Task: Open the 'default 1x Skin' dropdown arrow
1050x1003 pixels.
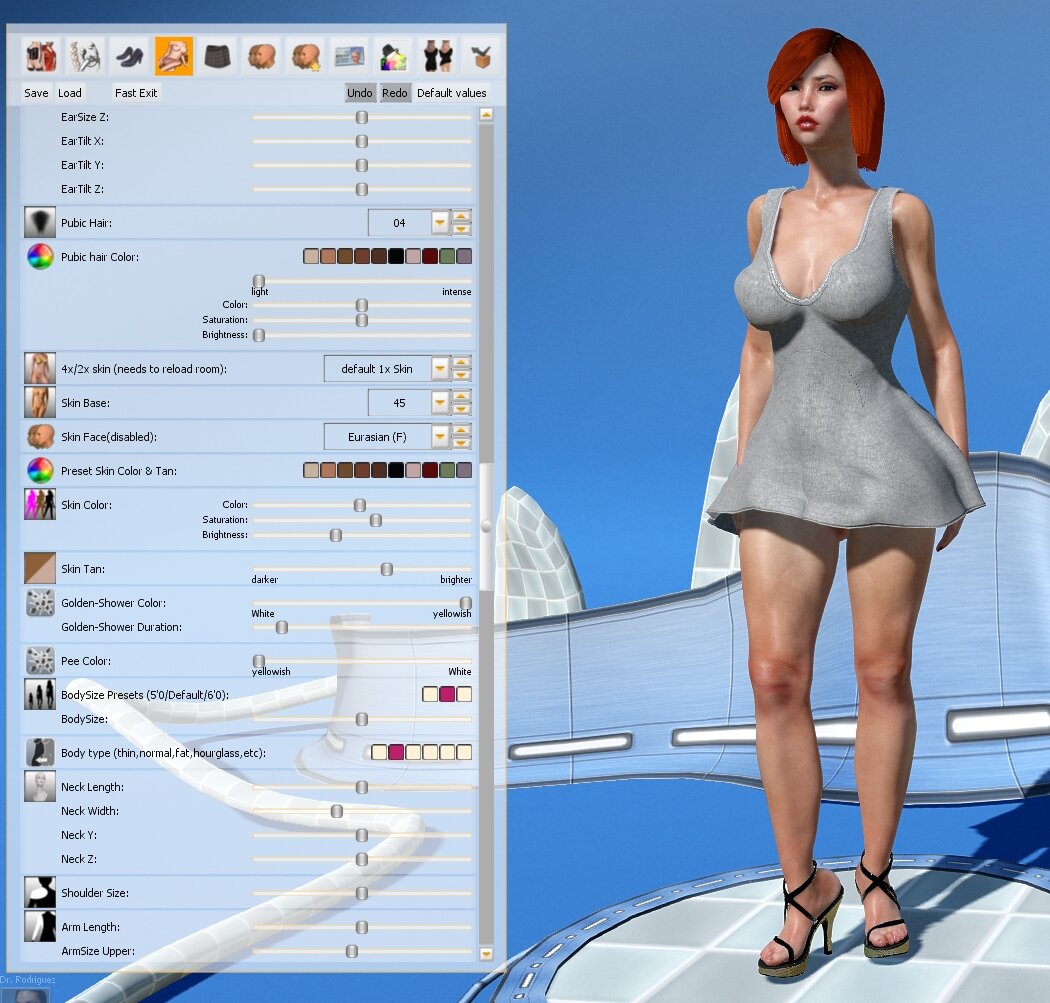Action: point(440,368)
